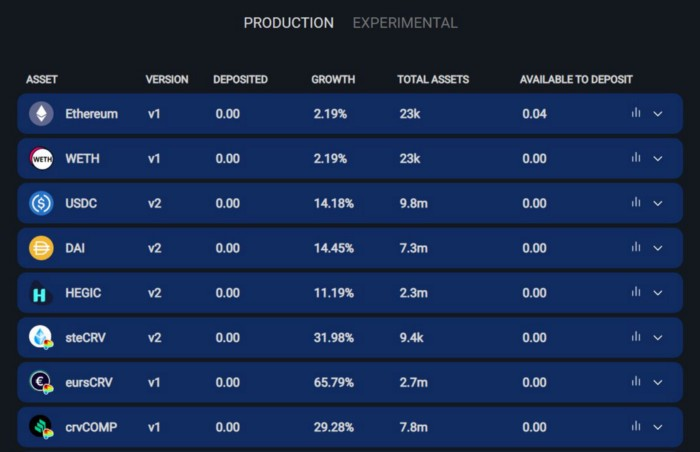Expand the crvCOMP vault row chevron
Screen dimensions: 700x452
pyautogui.click(x=658, y=427)
